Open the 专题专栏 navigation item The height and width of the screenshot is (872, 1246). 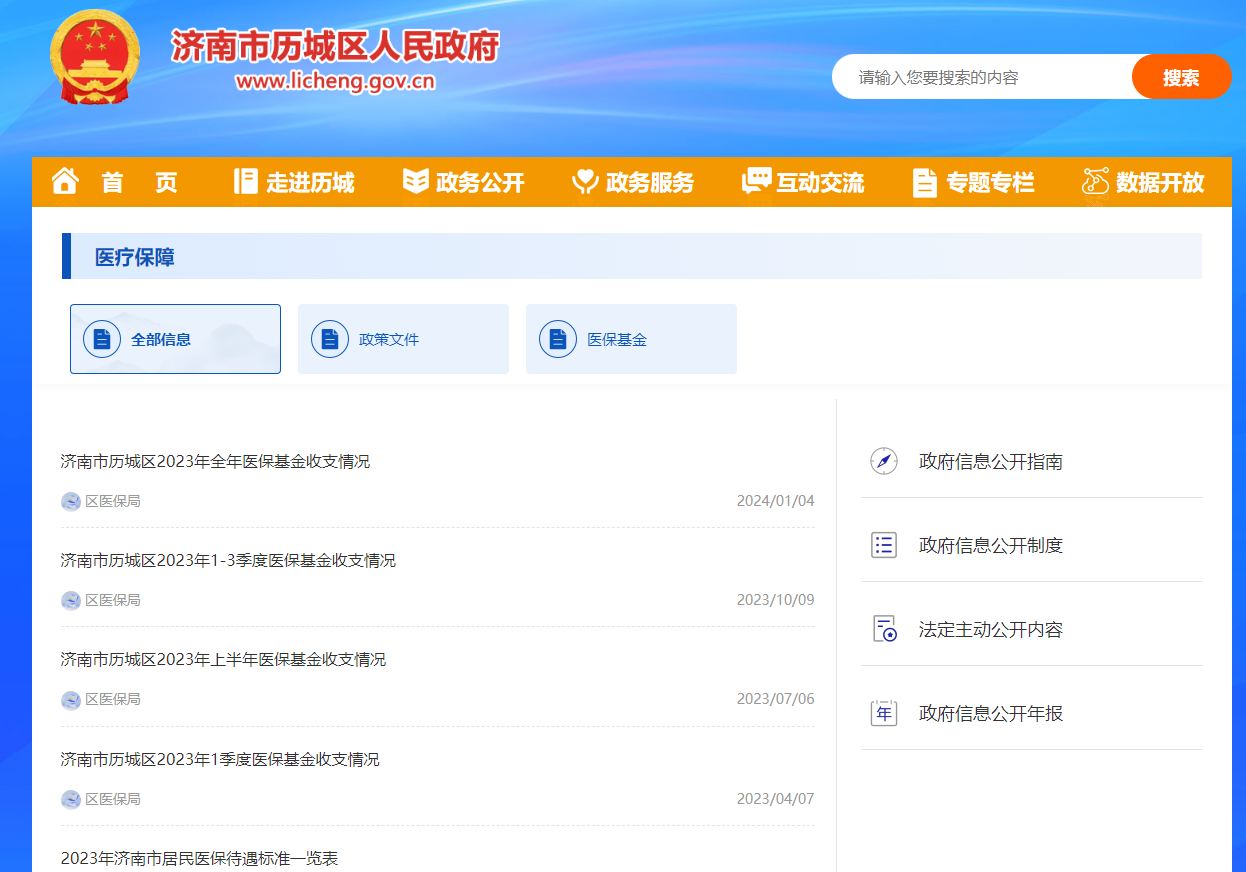(x=990, y=182)
